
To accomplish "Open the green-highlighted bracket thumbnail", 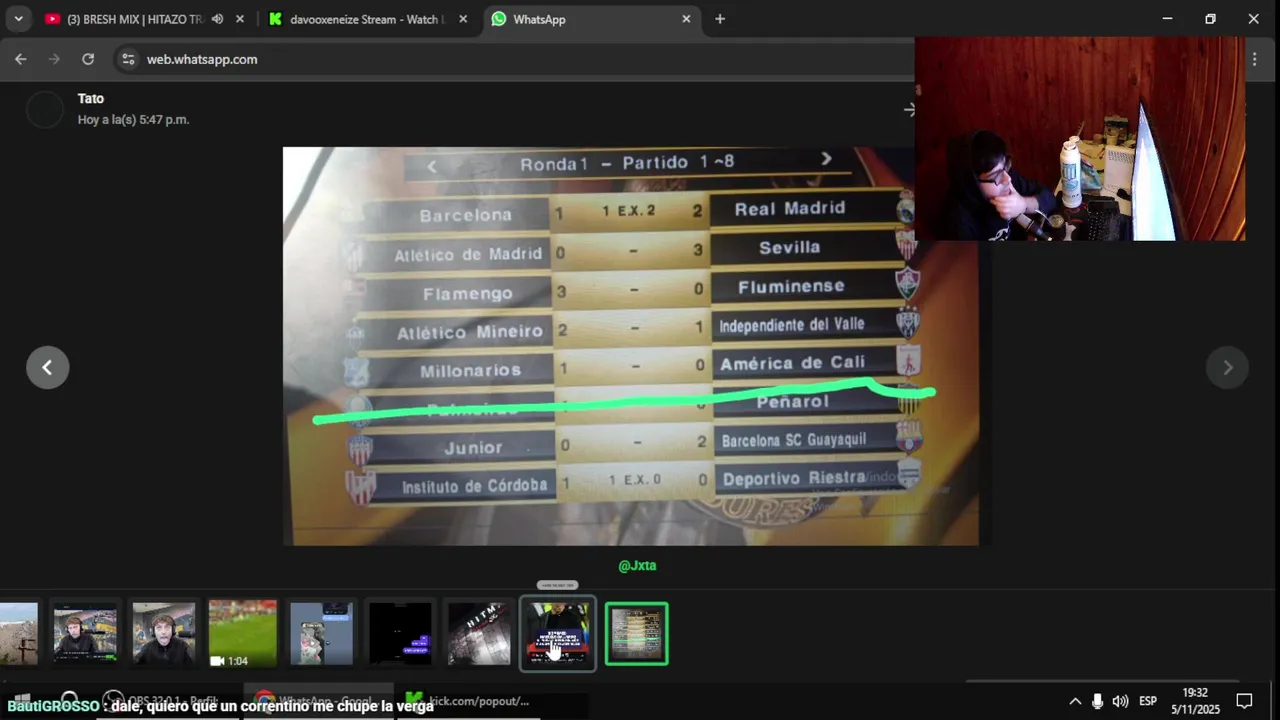I will click(637, 633).
